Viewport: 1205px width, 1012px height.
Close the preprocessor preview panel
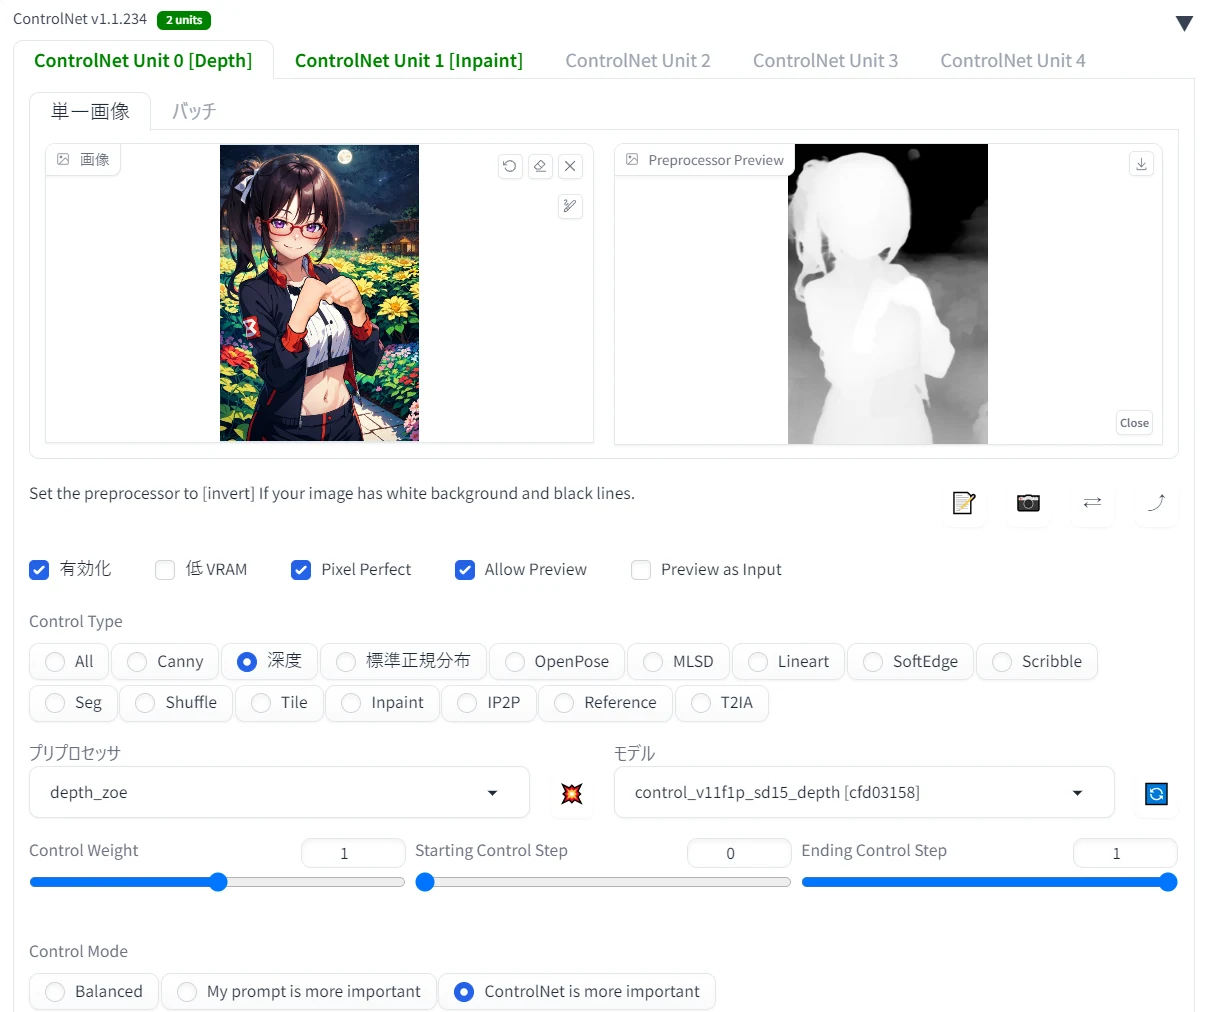[x=1134, y=423]
